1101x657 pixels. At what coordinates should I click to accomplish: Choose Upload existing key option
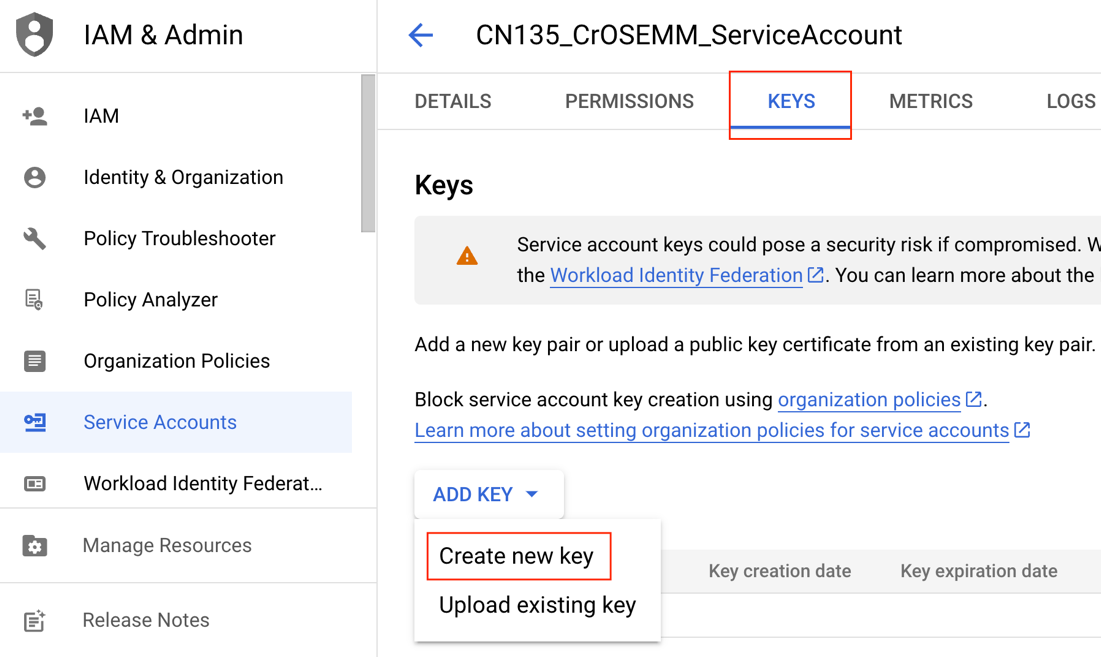point(537,605)
